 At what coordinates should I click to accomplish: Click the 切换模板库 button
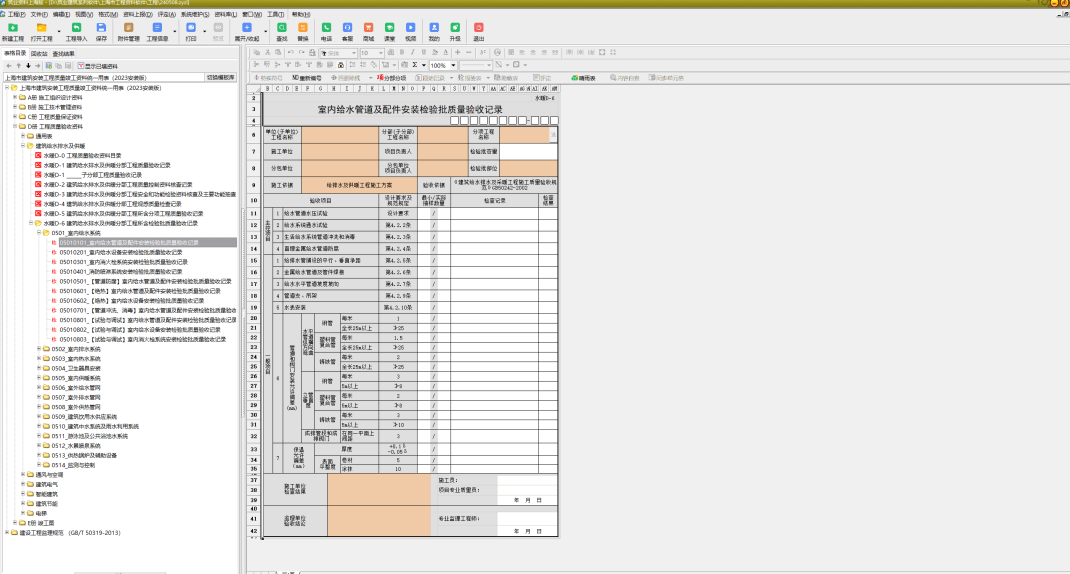click(x=221, y=78)
